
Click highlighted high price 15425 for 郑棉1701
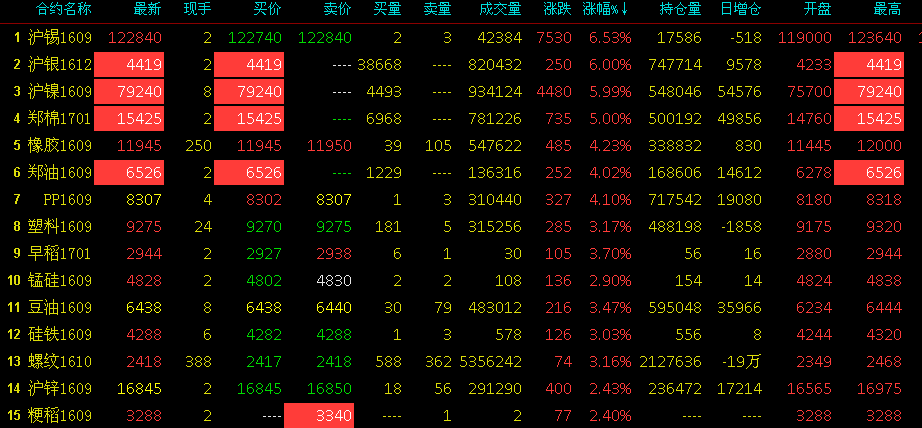869,119
